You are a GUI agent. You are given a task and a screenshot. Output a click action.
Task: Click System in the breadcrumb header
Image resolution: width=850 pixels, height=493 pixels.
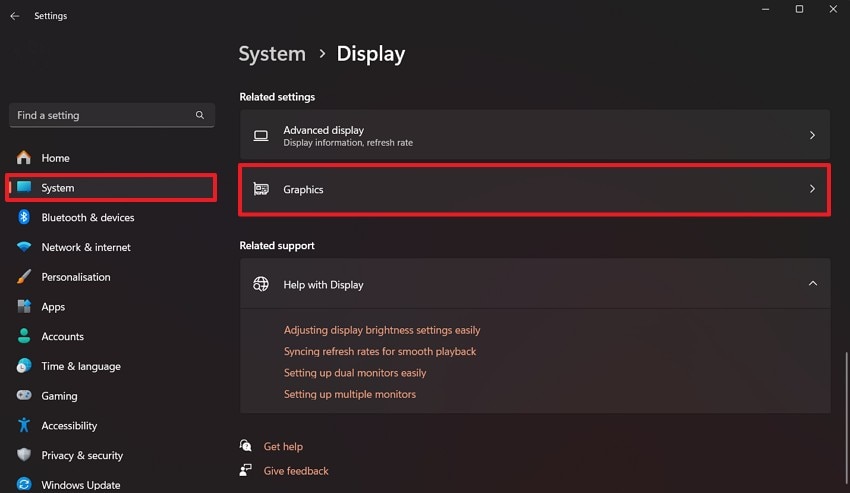(x=272, y=54)
